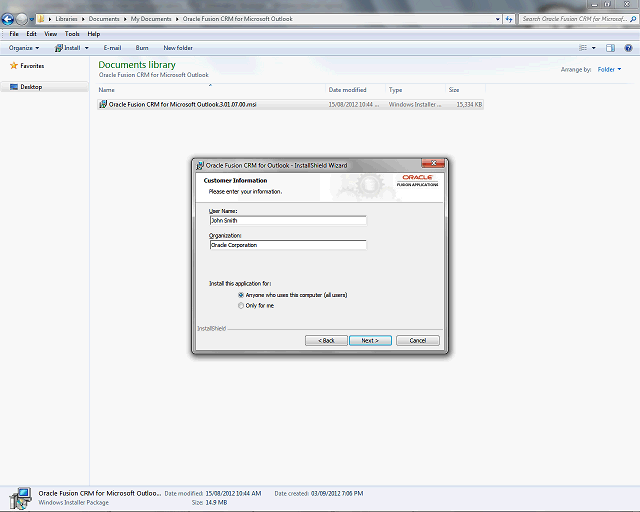Click the folder icon in address bar
Image resolution: width=640 pixels, height=512 pixels.
[41, 19]
